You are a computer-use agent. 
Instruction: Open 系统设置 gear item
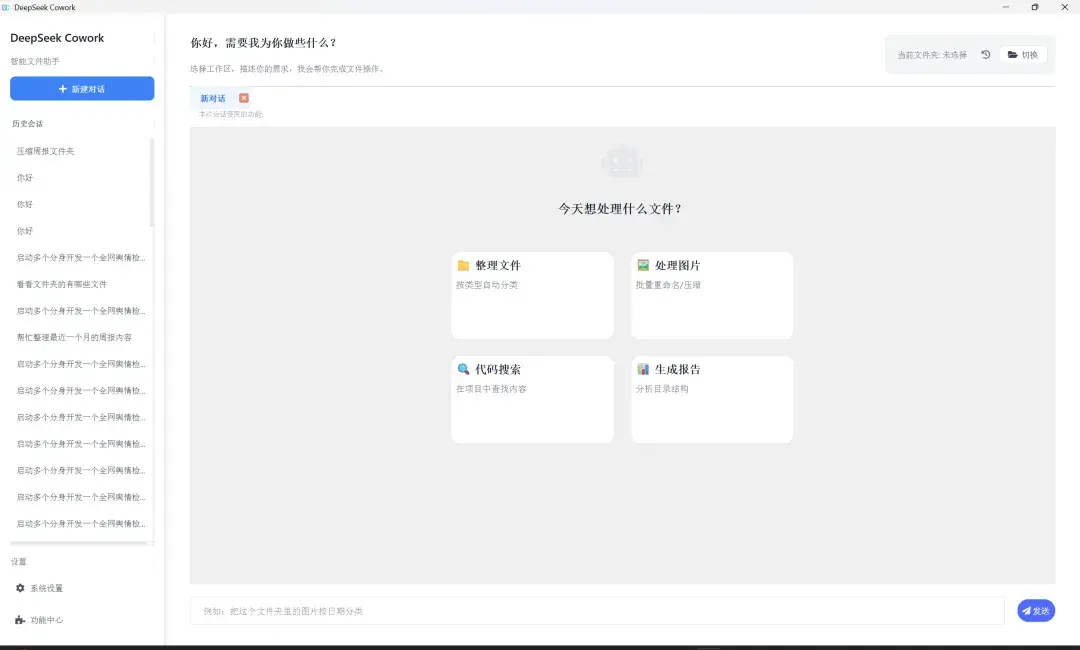40,588
